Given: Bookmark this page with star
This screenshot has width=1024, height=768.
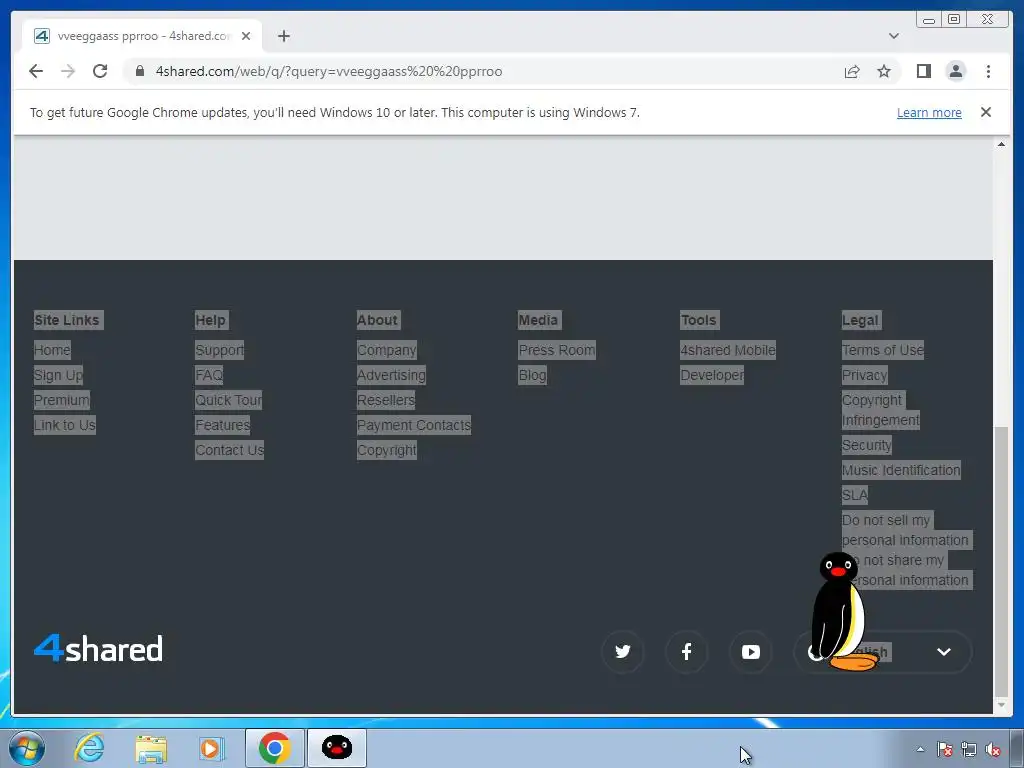Looking at the screenshot, I should pyautogui.click(x=884, y=71).
